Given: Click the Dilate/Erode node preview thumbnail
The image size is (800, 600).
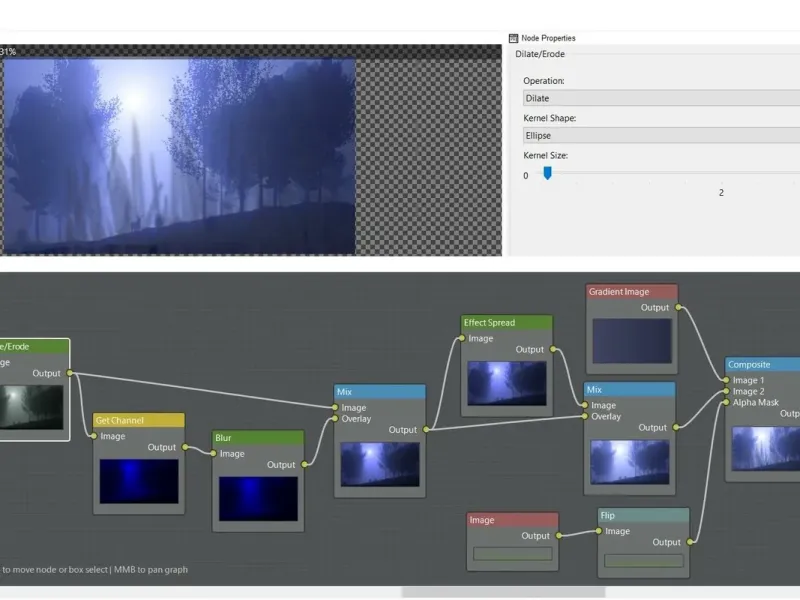Looking at the screenshot, I should (30, 407).
